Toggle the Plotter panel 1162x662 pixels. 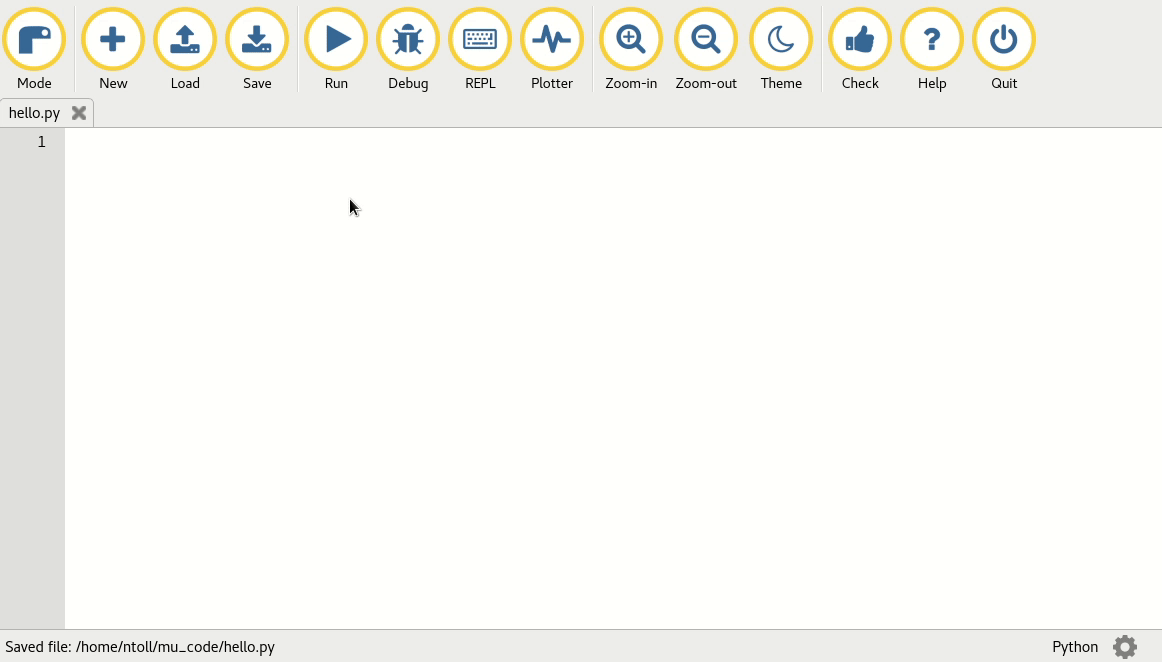552,40
